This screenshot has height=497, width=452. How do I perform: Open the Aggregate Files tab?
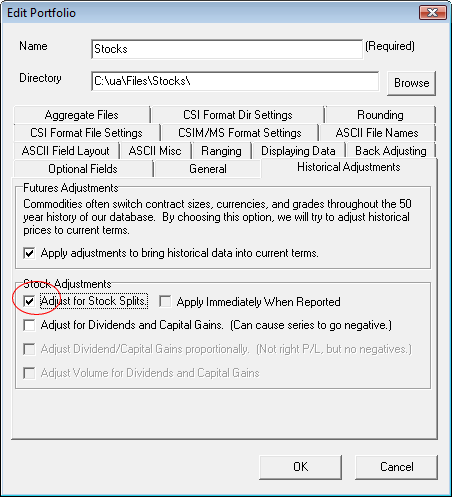click(x=82, y=115)
